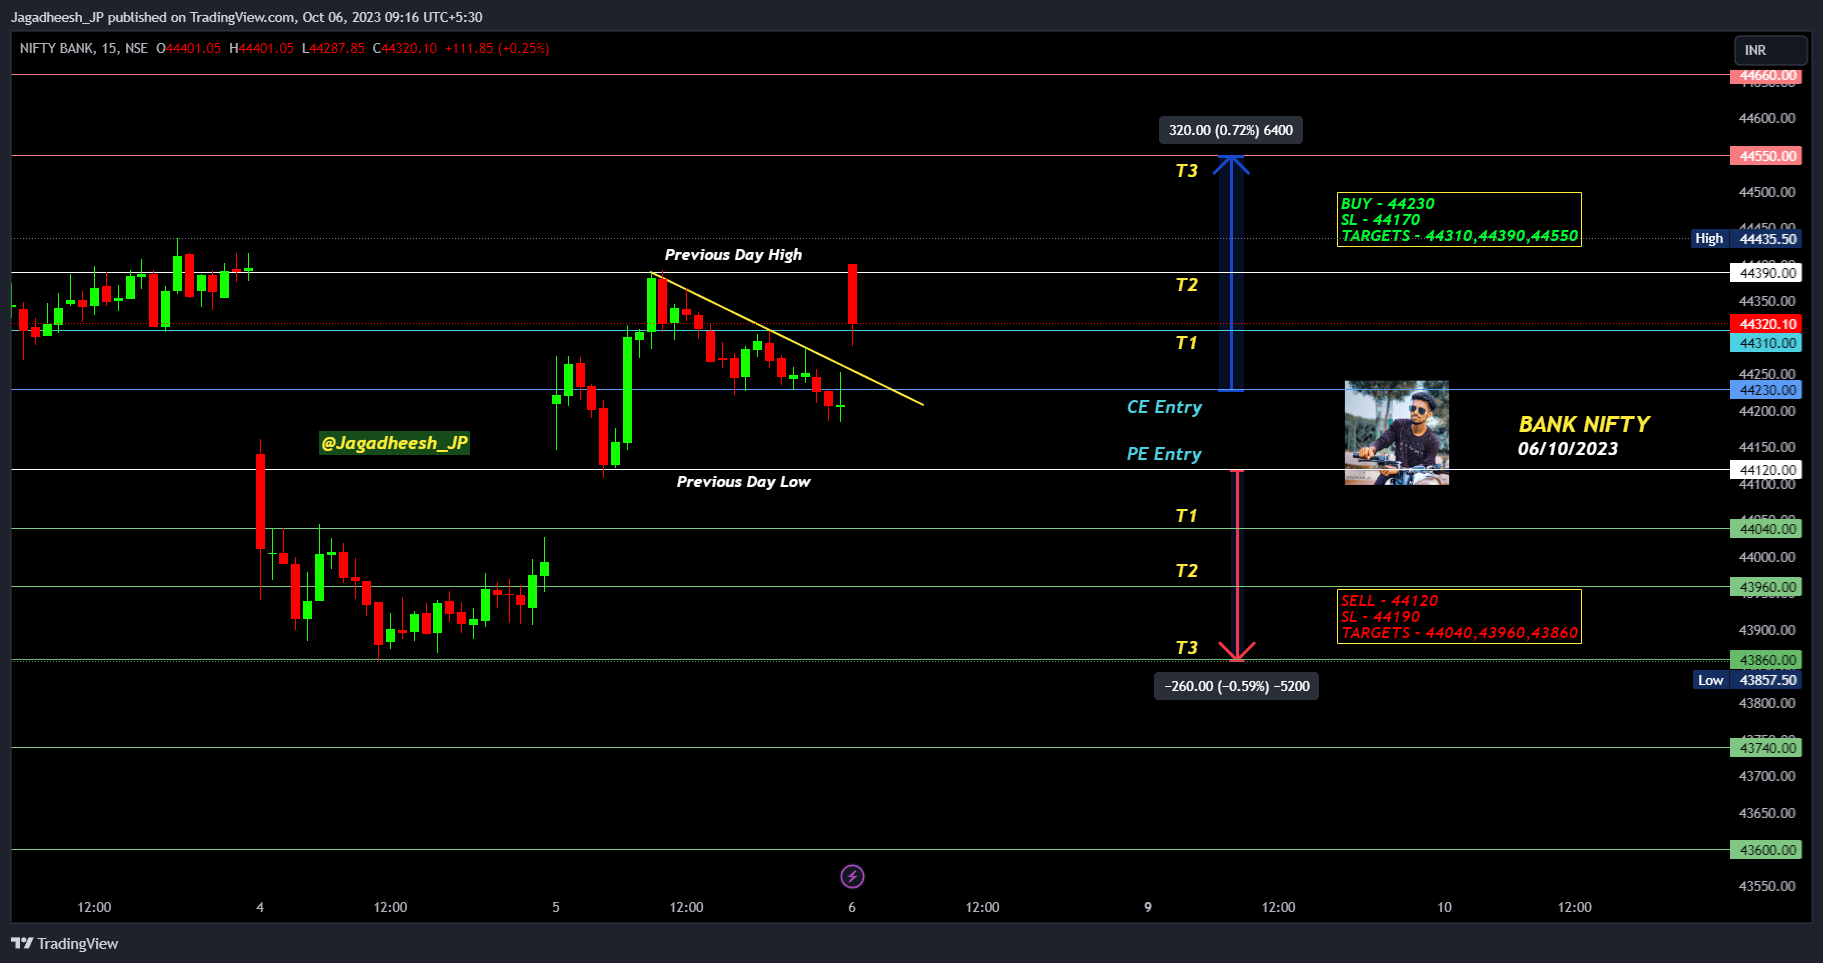Click the red 44320.10 last price label
This screenshot has height=963, width=1823.
pos(1766,324)
